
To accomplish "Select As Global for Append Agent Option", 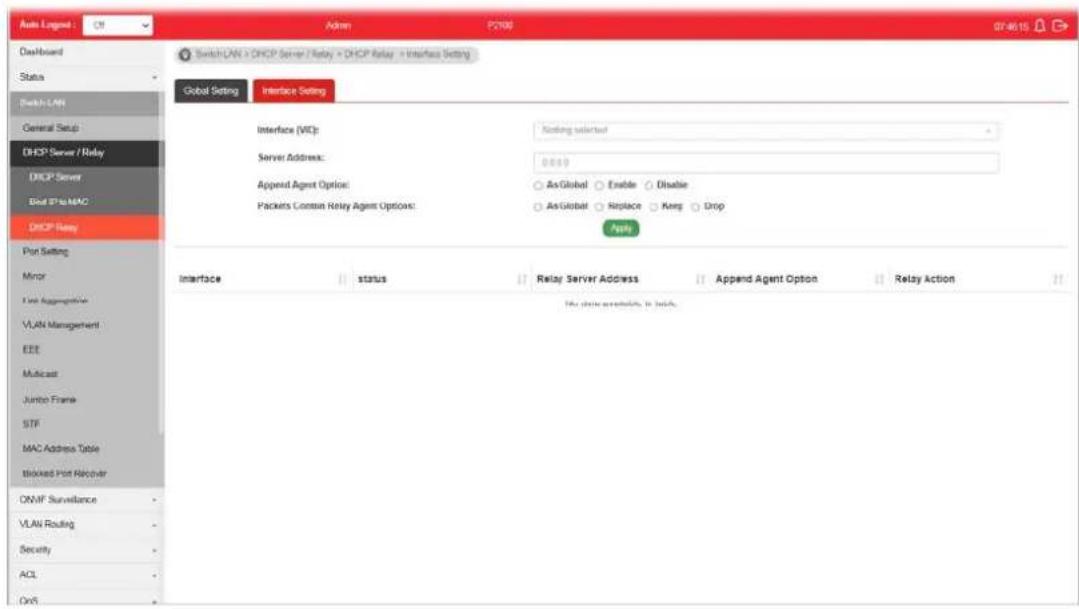I will tap(538, 185).
